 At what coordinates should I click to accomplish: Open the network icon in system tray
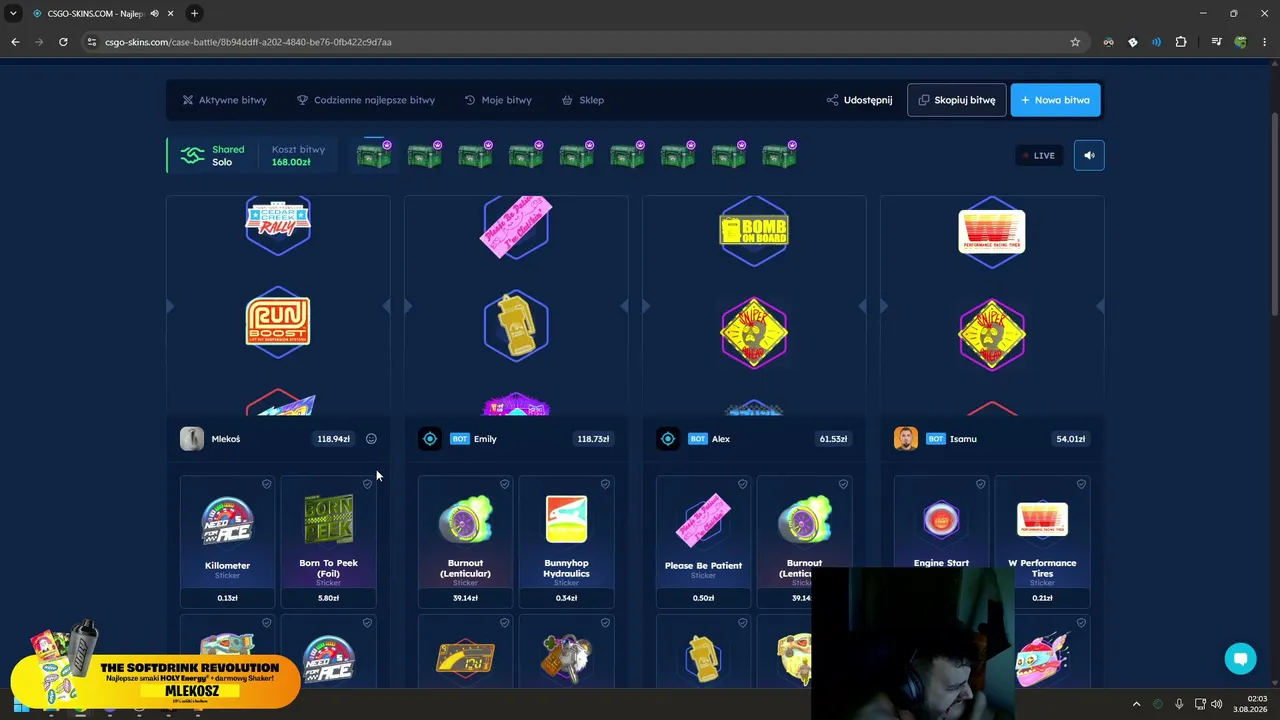pos(1199,704)
